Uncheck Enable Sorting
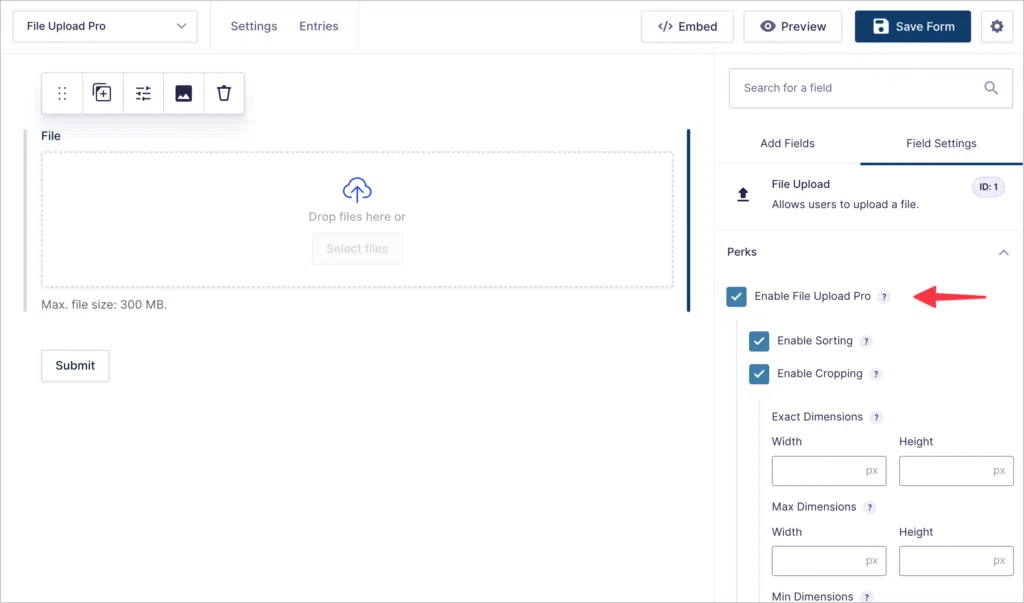 click(759, 341)
